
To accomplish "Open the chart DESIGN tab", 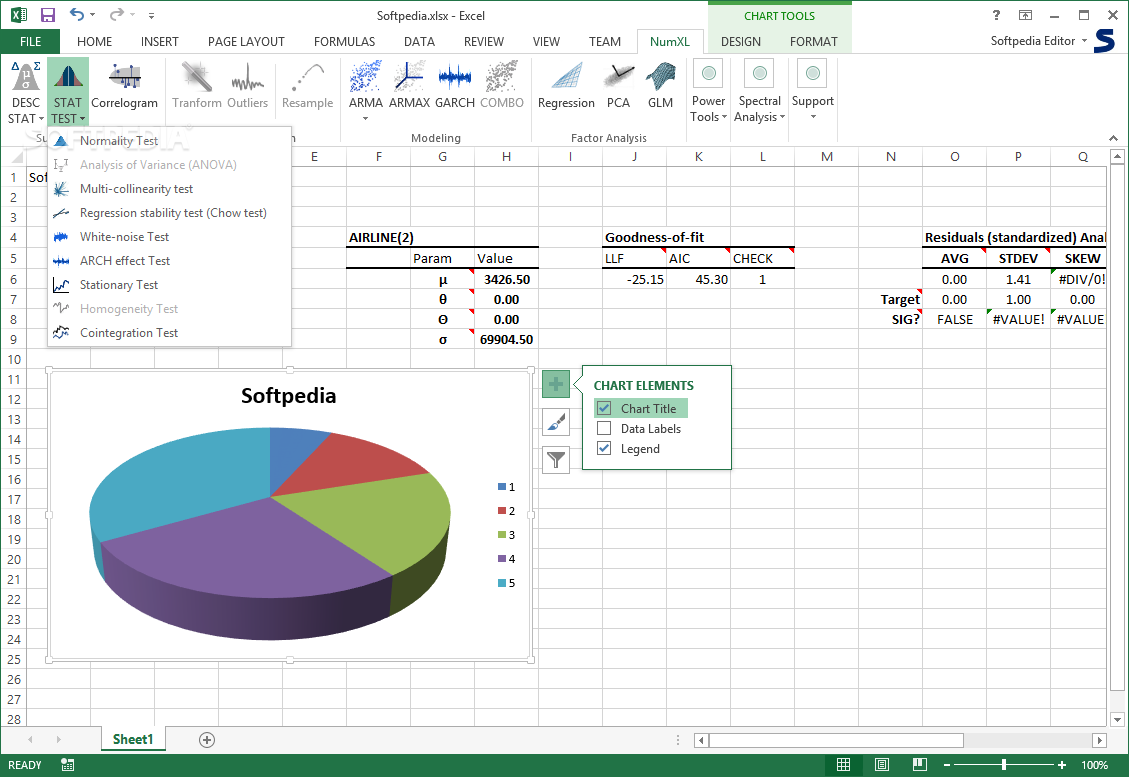I will [x=741, y=42].
